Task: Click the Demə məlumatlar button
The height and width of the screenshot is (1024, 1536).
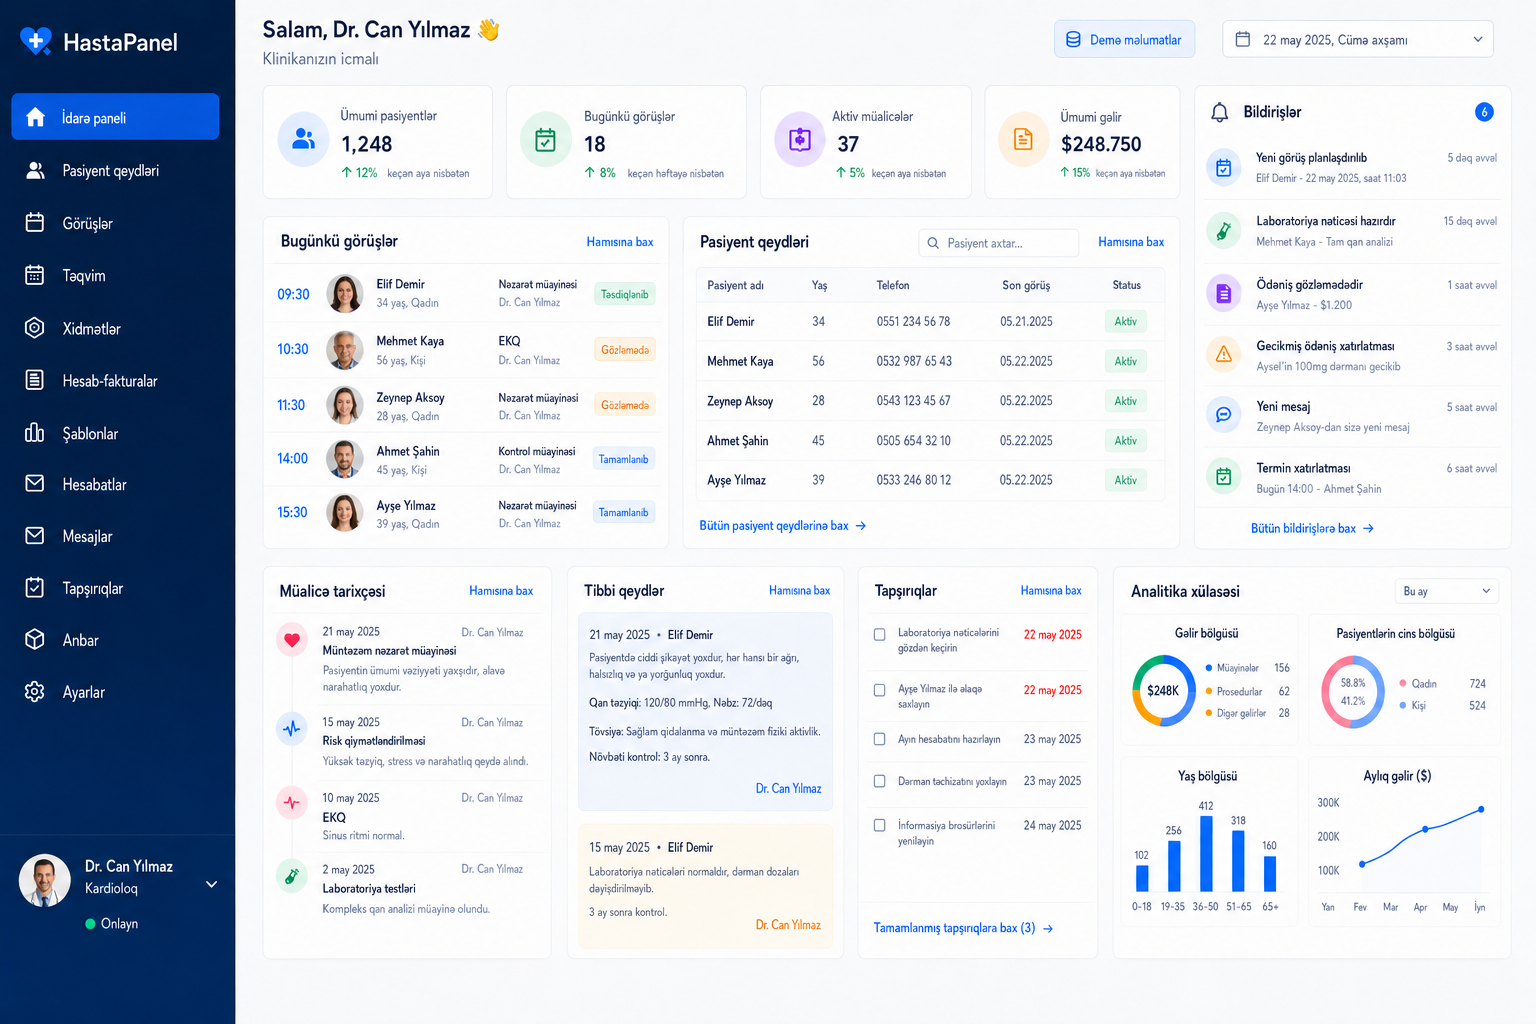Action: click(x=1124, y=39)
